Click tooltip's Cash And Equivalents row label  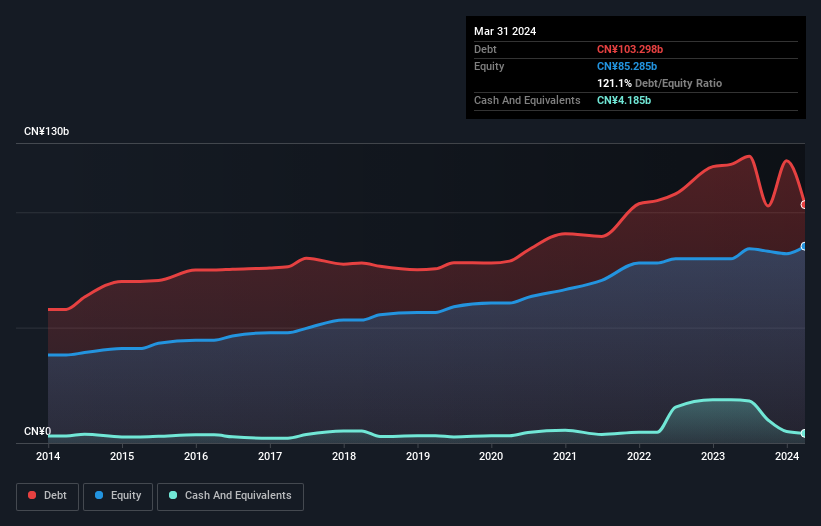(527, 100)
